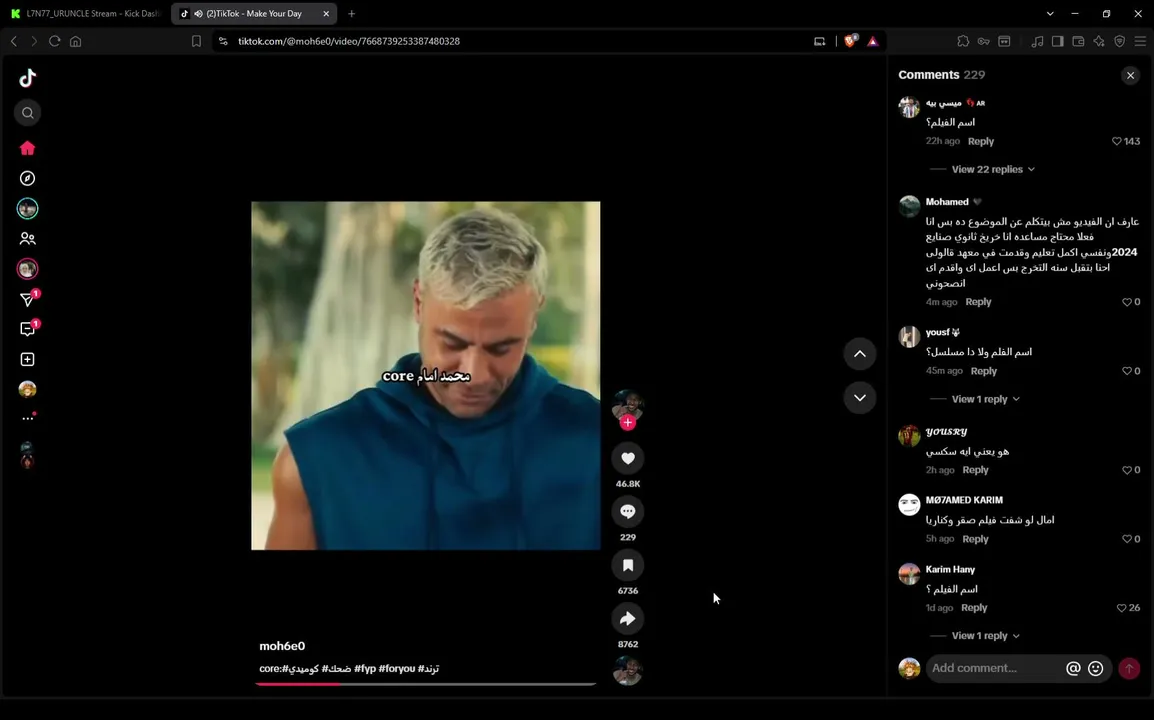The image size is (1154, 720).
Task: Open the browser hamburger menu
Action: [x=1140, y=41]
